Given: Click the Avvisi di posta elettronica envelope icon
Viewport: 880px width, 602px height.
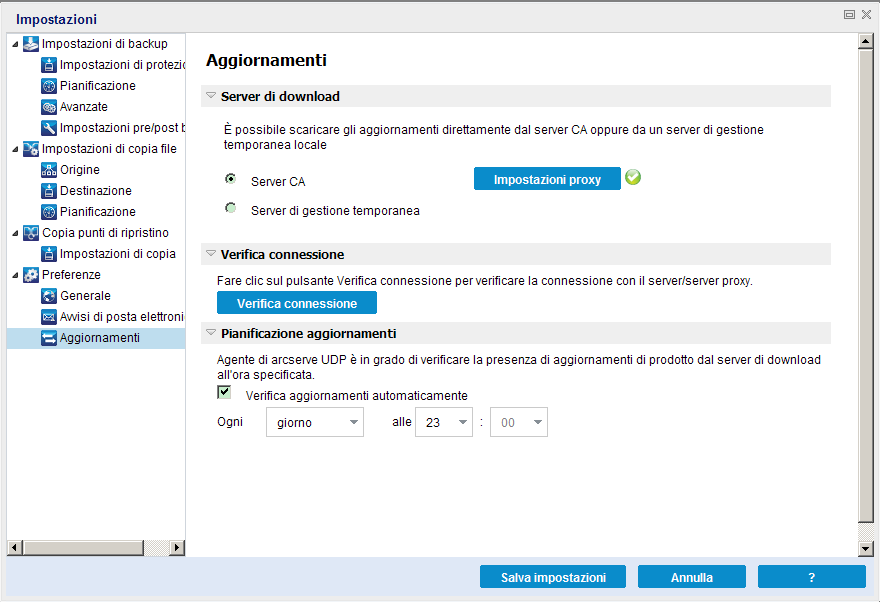Looking at the screenshot, I should tap(49, 317).
